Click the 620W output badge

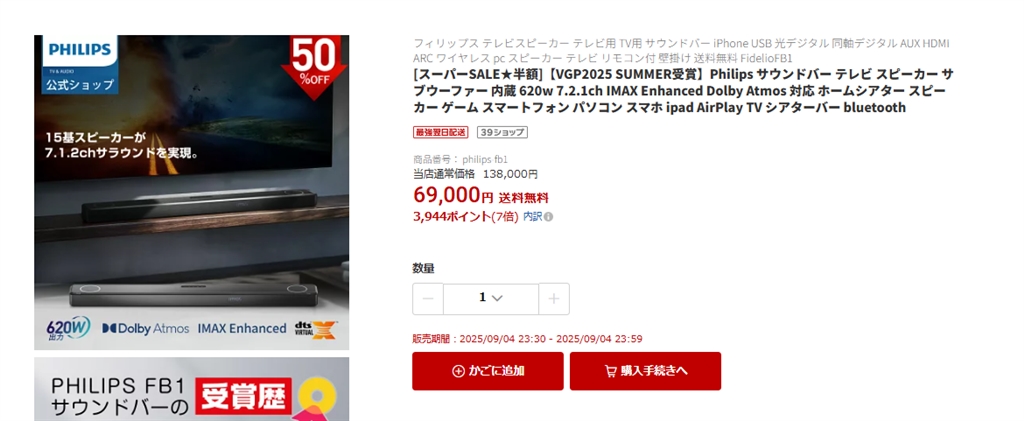click(x=68, y=328)
